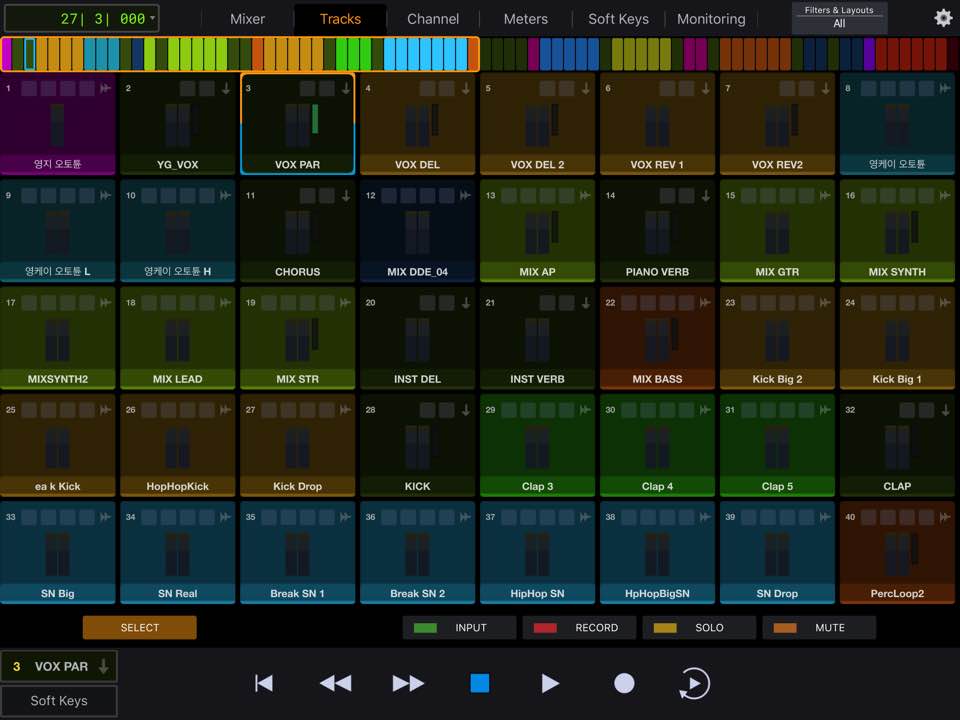Open the settings gear icon

coord(943,18)
